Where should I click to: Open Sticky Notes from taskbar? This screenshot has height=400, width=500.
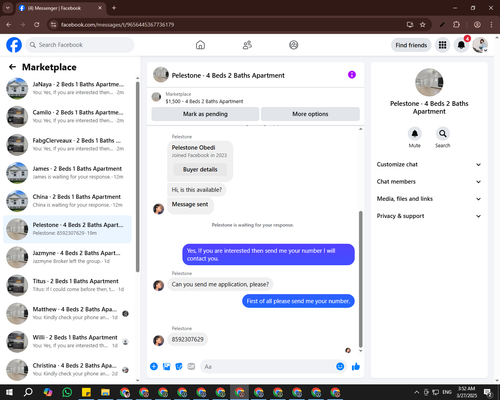point(86,392)
